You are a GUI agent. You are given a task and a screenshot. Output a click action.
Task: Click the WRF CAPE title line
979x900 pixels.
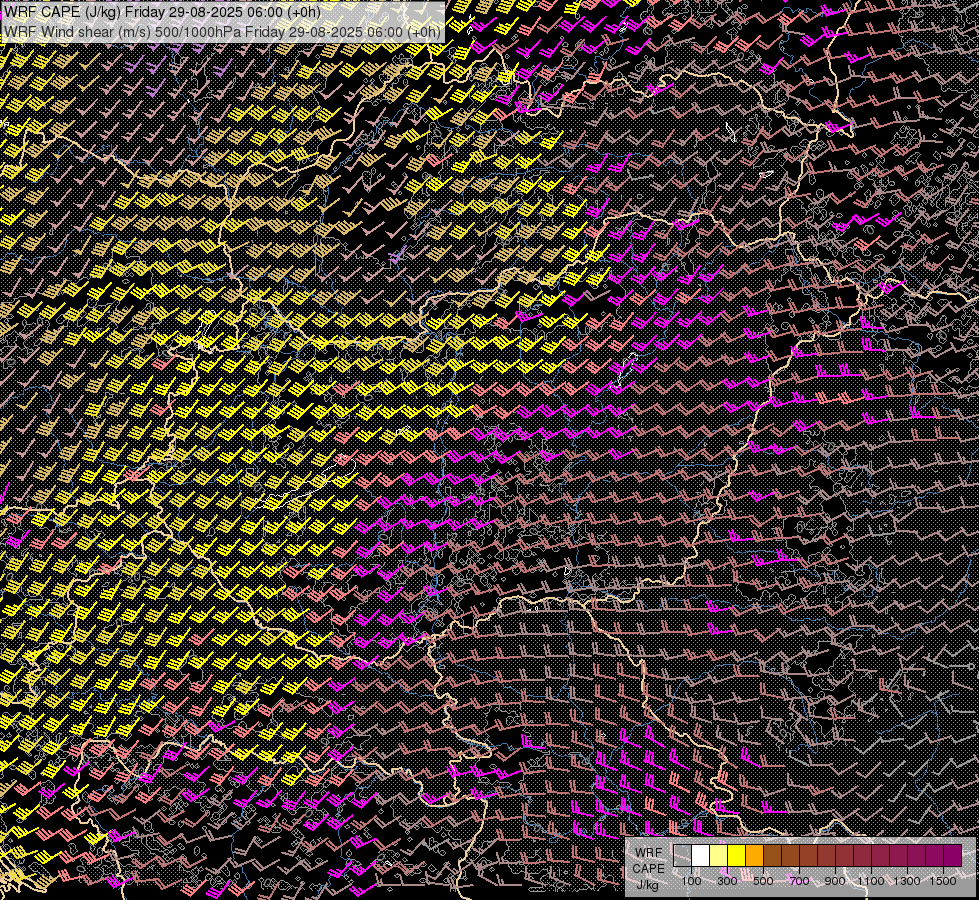pos(162,12)
